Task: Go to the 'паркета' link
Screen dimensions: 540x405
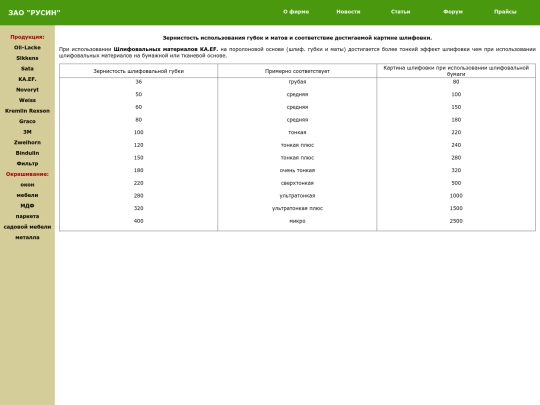Action: tap(27, 216)
